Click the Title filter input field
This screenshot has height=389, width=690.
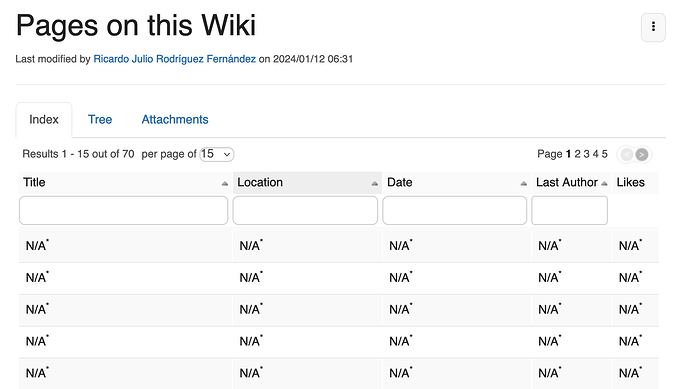point(124,210)
